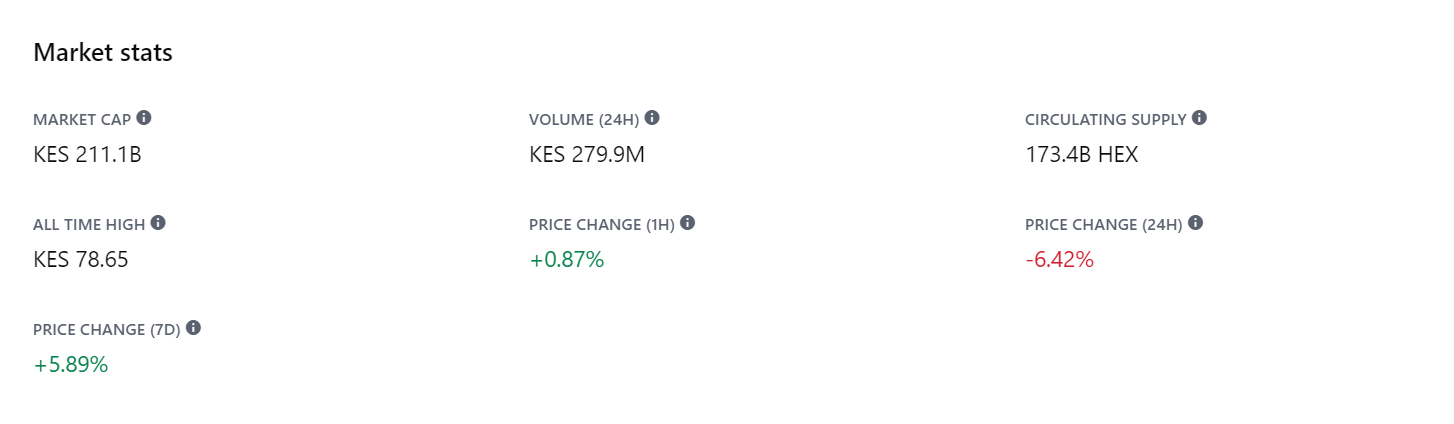Click the Circulating Supply info icon

[x=1200, y=118]
